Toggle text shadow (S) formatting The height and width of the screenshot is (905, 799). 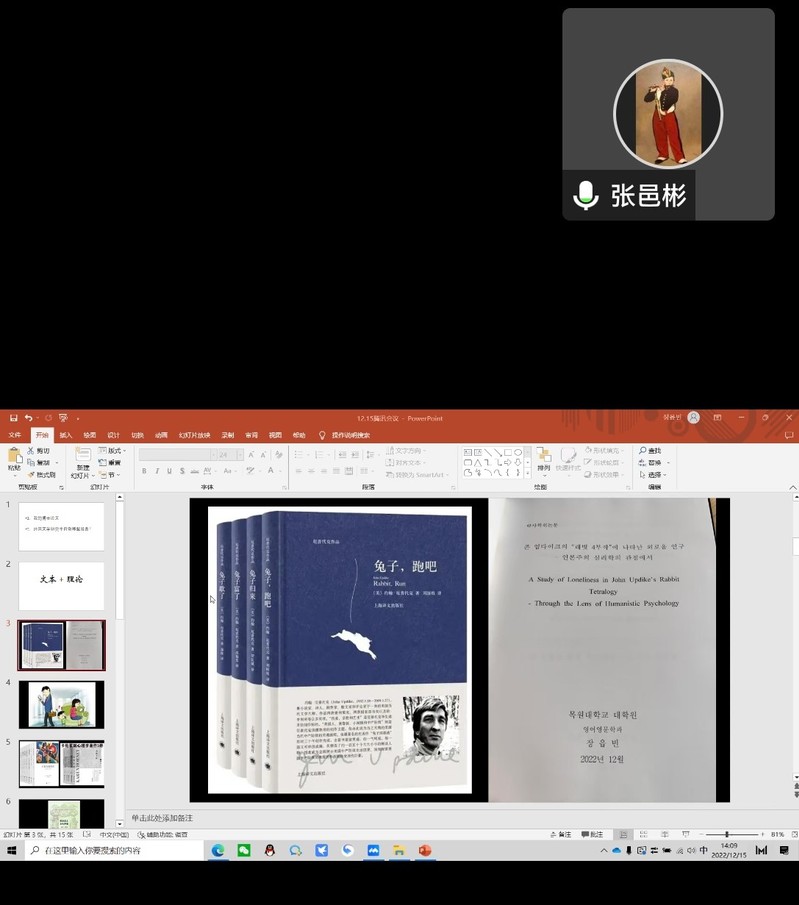tap(182, 471)
